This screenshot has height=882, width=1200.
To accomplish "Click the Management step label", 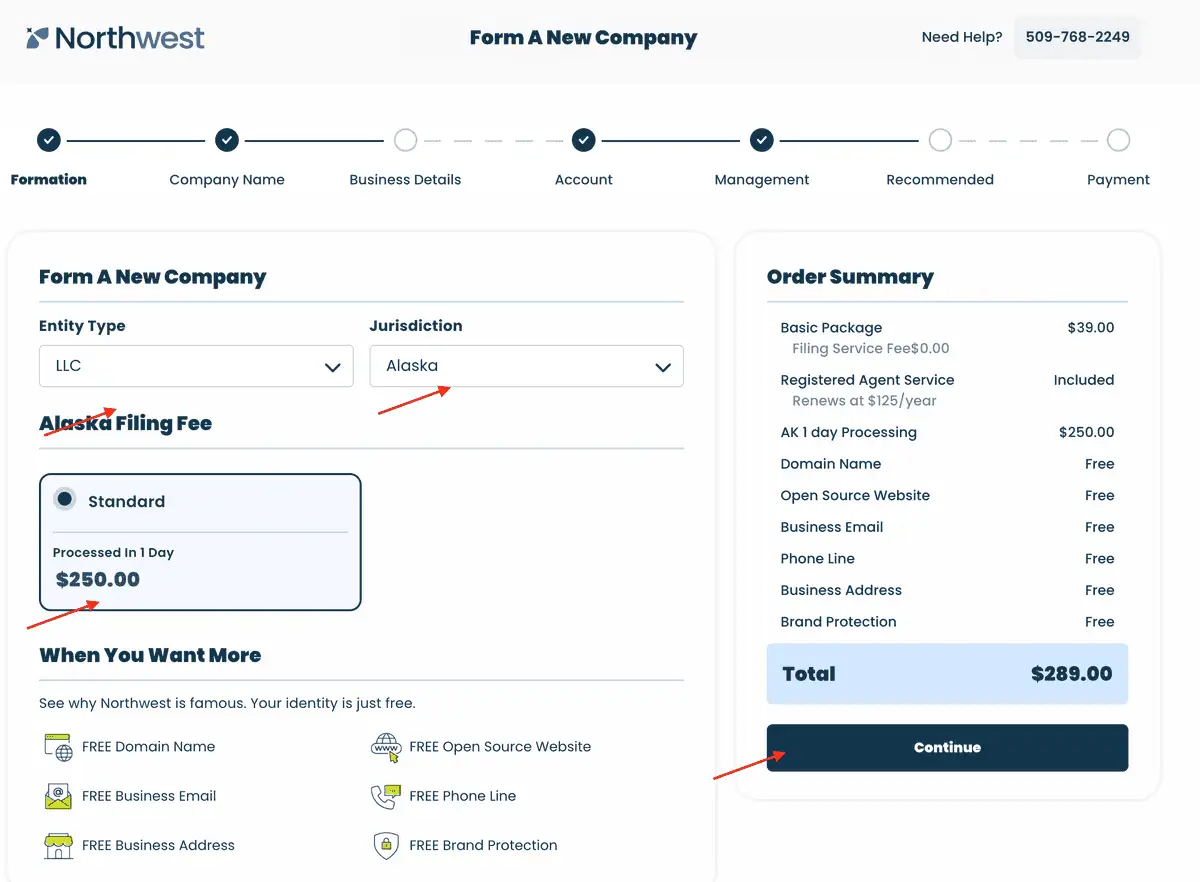I will click(762, 180).
